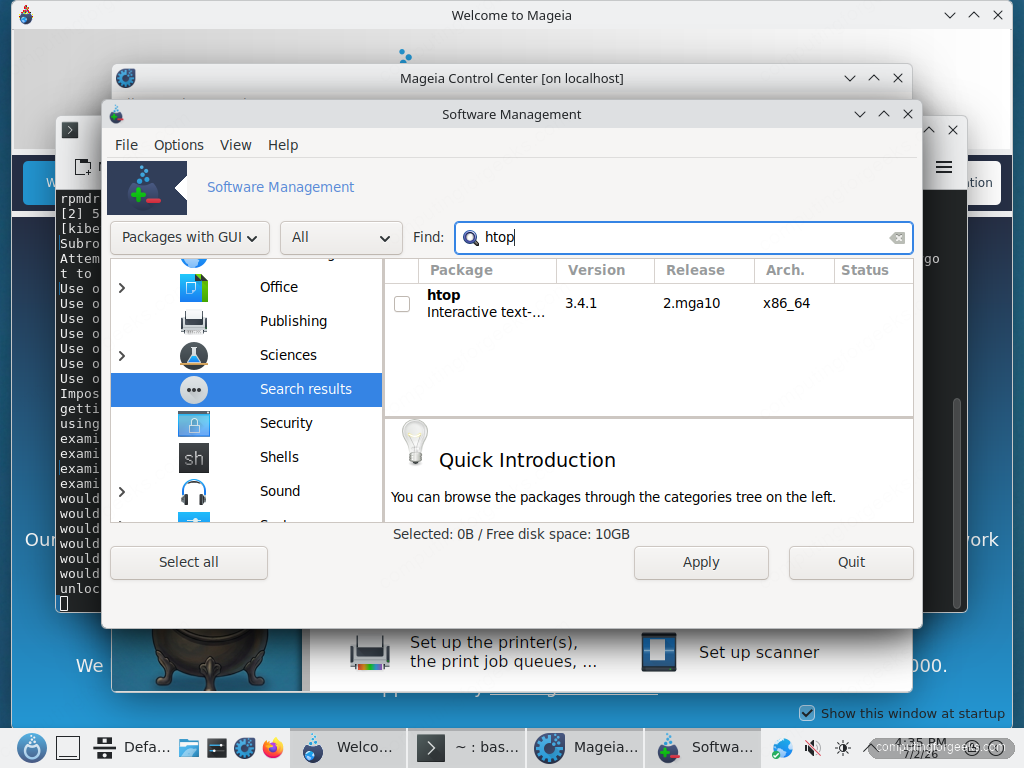The width and height of the screenshot is (1024, 768).
Task: Launch Mageia Control Center from taskbar launcher
Action: pyautogui.click(x=245, y=748)
